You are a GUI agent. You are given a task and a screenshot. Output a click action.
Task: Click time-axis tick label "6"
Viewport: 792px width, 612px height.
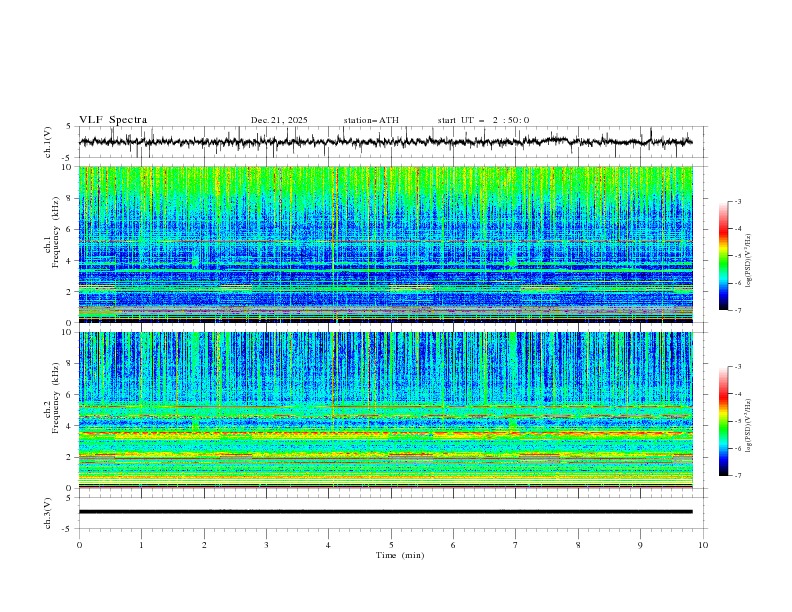453,545
